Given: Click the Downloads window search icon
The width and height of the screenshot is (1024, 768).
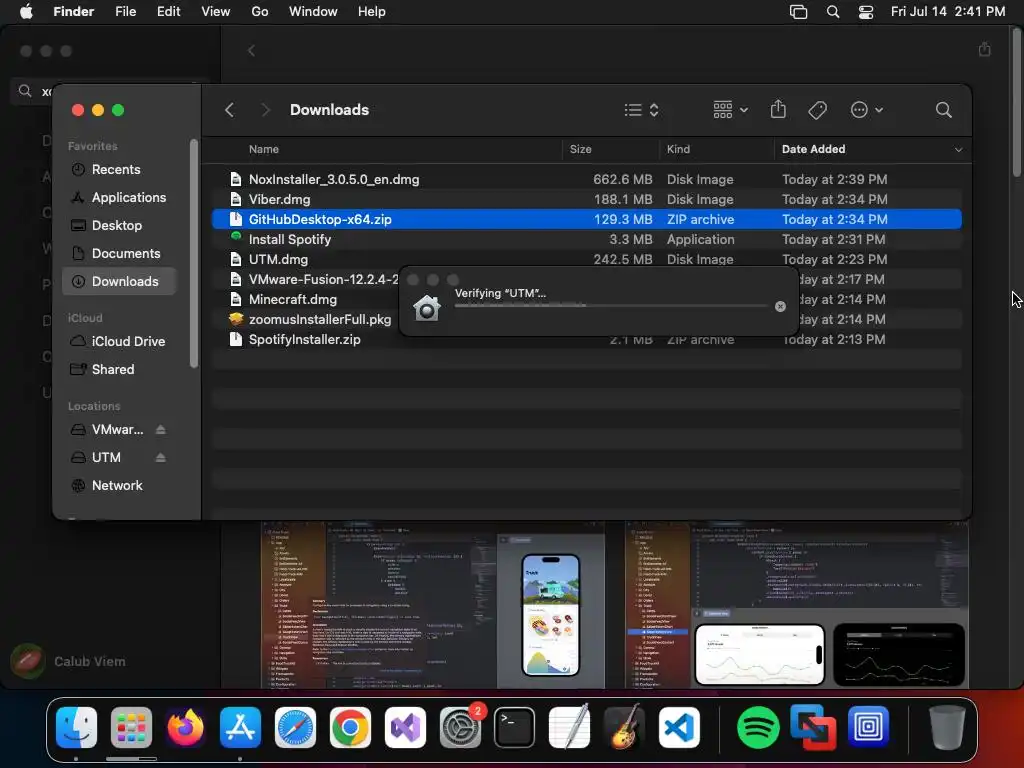Looking at the screenshot, I should click(943, 110).
